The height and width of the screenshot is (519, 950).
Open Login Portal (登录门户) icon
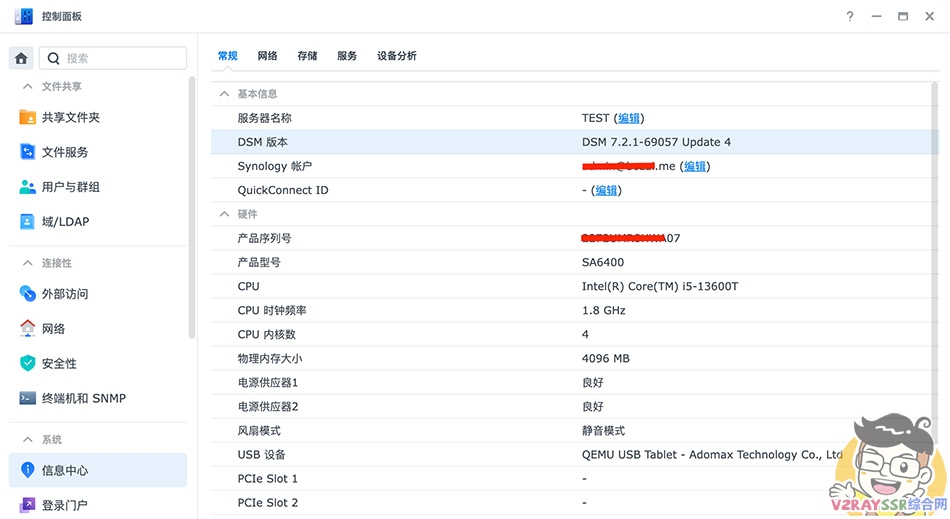pyautogui.click(x=27, y=504)
